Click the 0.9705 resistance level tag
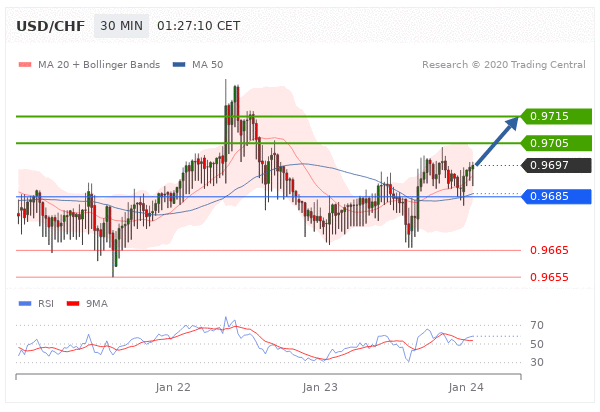This screenshot has width=600, height=412. click(x=556, y=143)
